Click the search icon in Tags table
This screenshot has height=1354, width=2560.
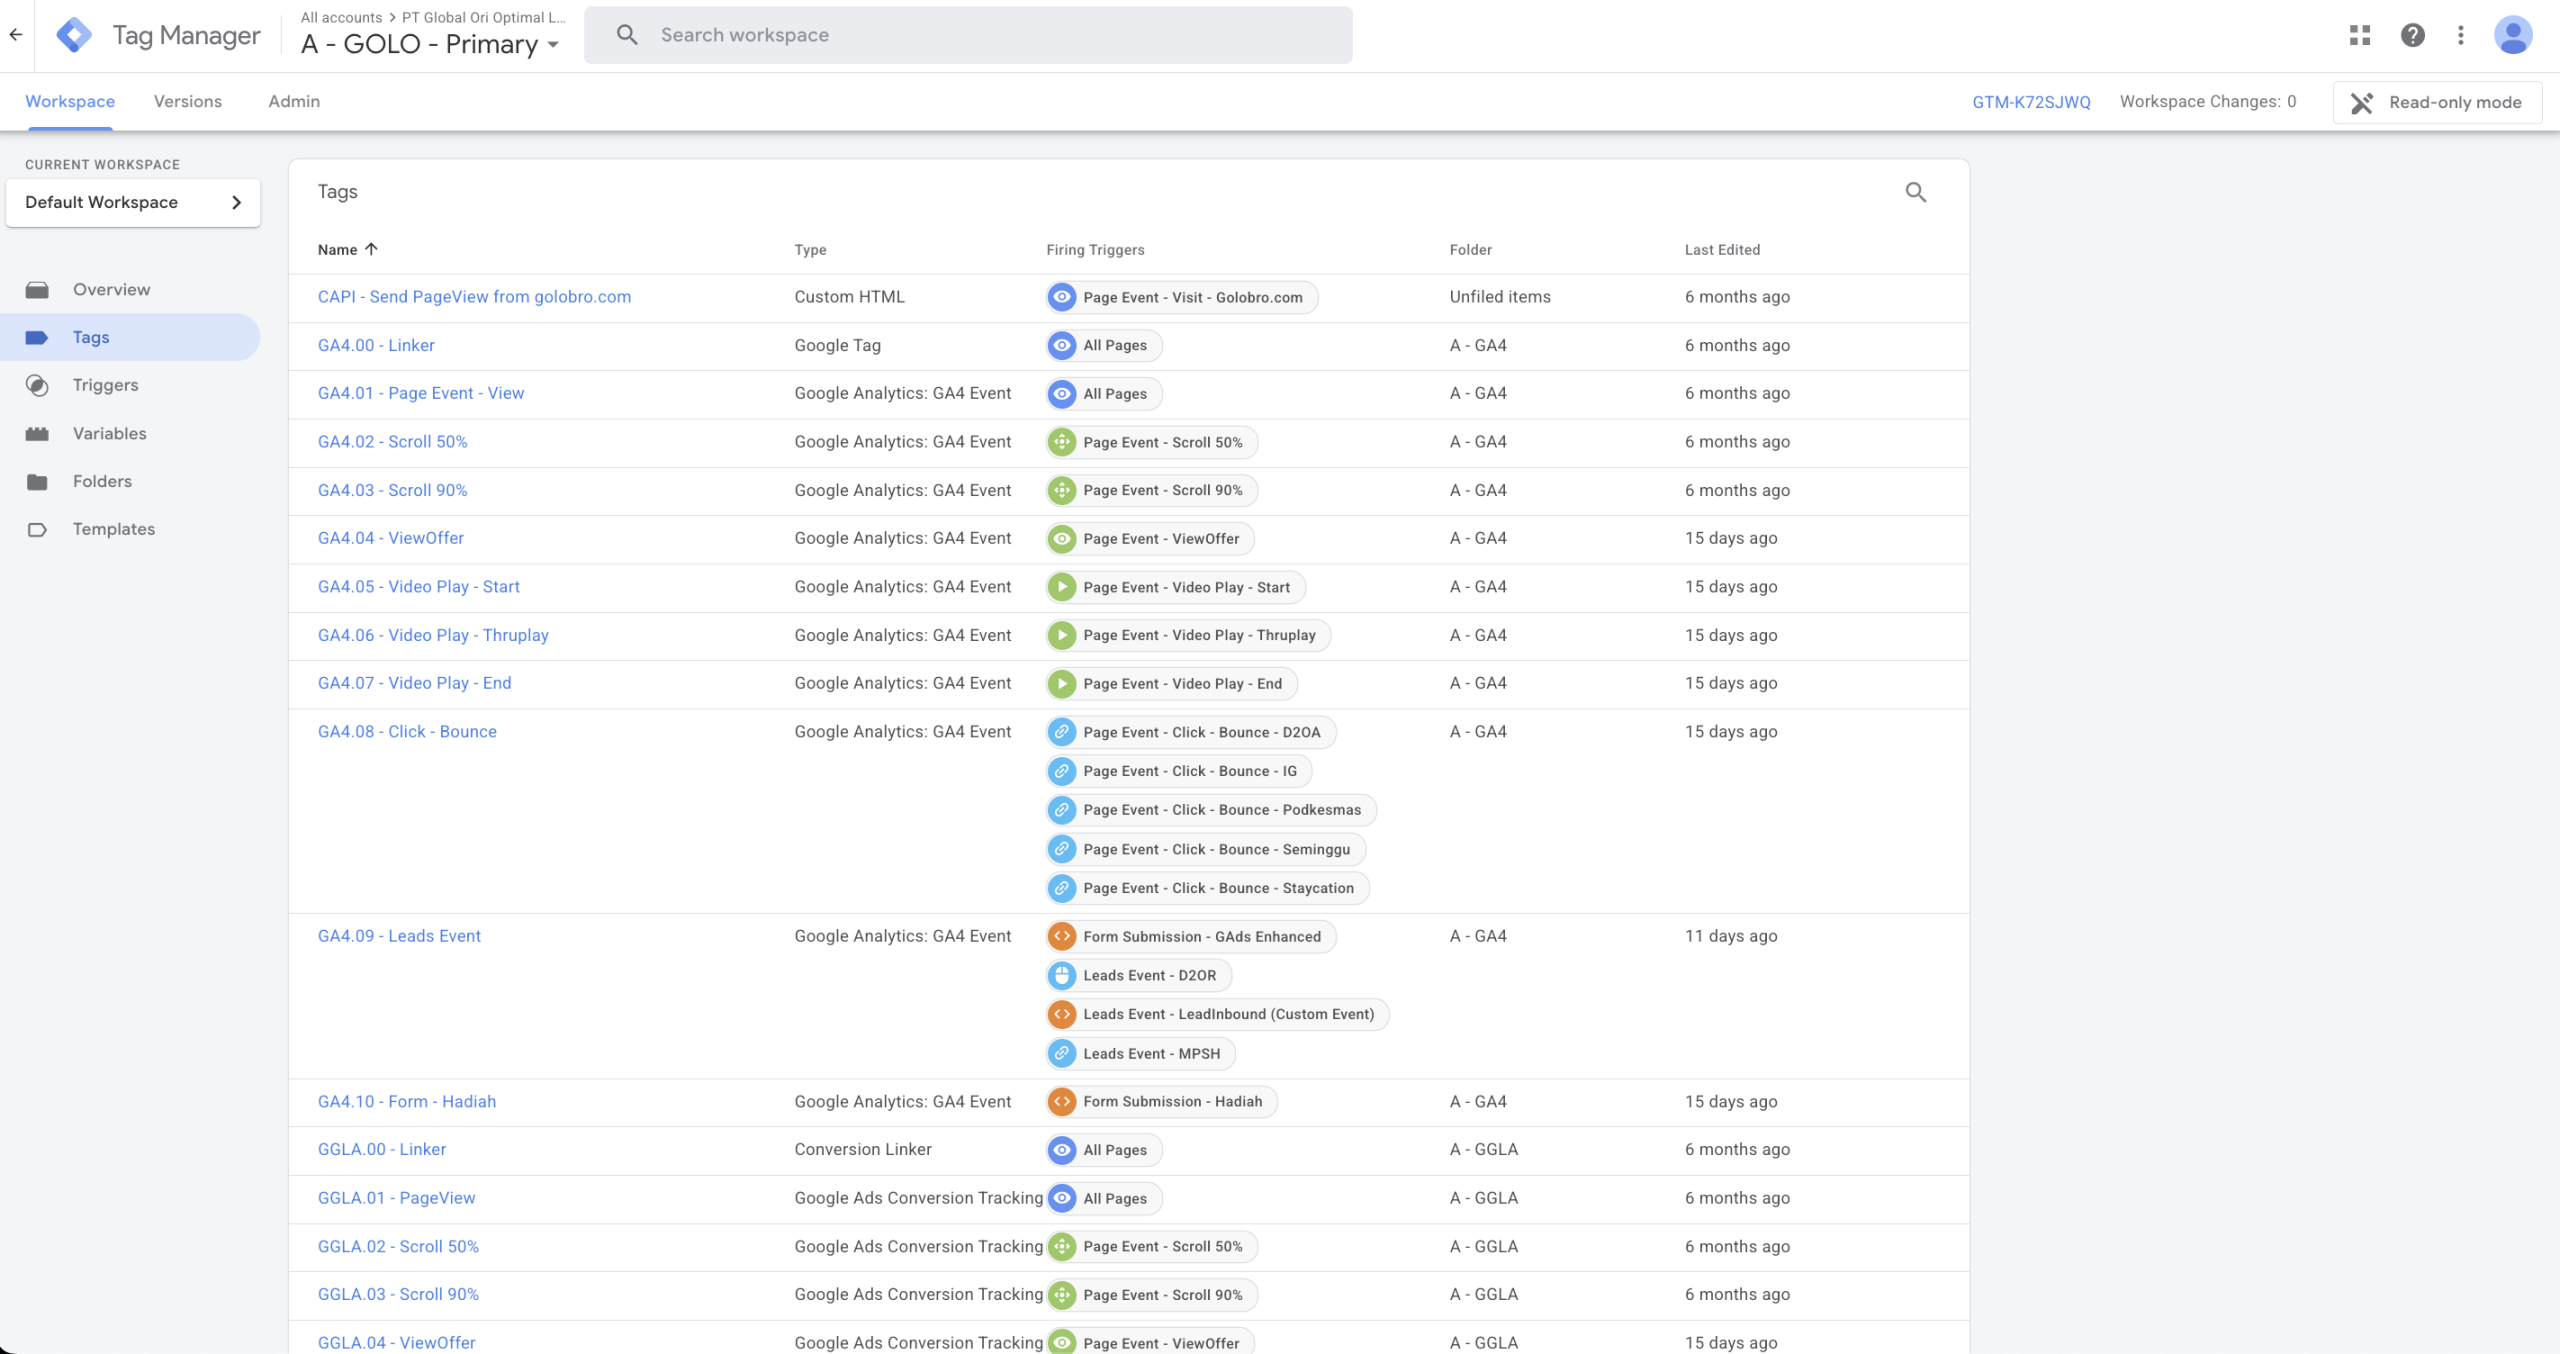[1915, 192]
